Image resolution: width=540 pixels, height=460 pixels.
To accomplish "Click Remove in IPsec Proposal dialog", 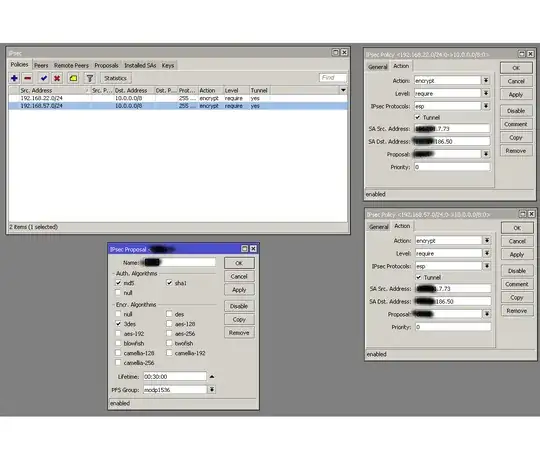I will (x=239, y=333).
